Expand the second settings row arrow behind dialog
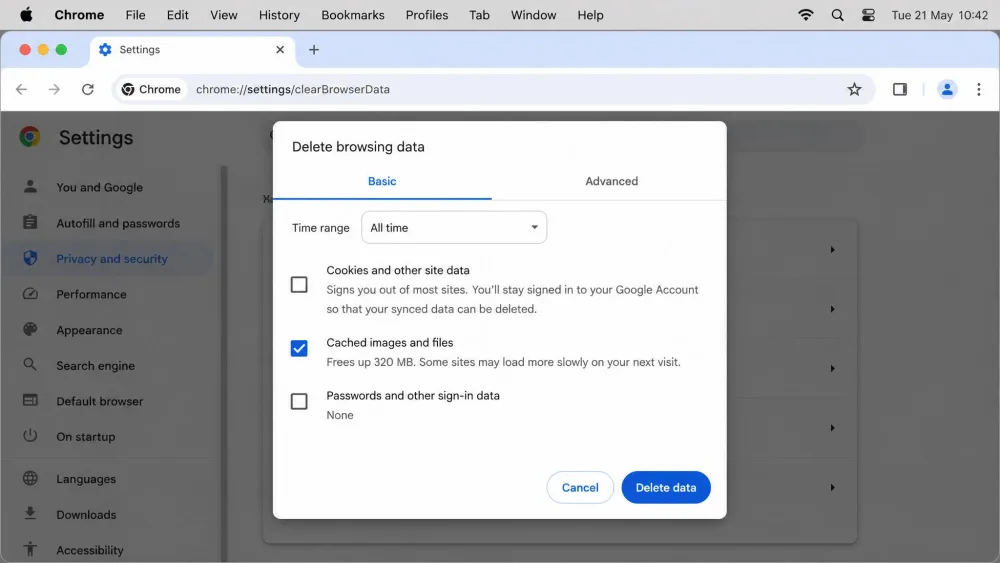This screenshot has width=1000, height=563. (x=832, y=309)
